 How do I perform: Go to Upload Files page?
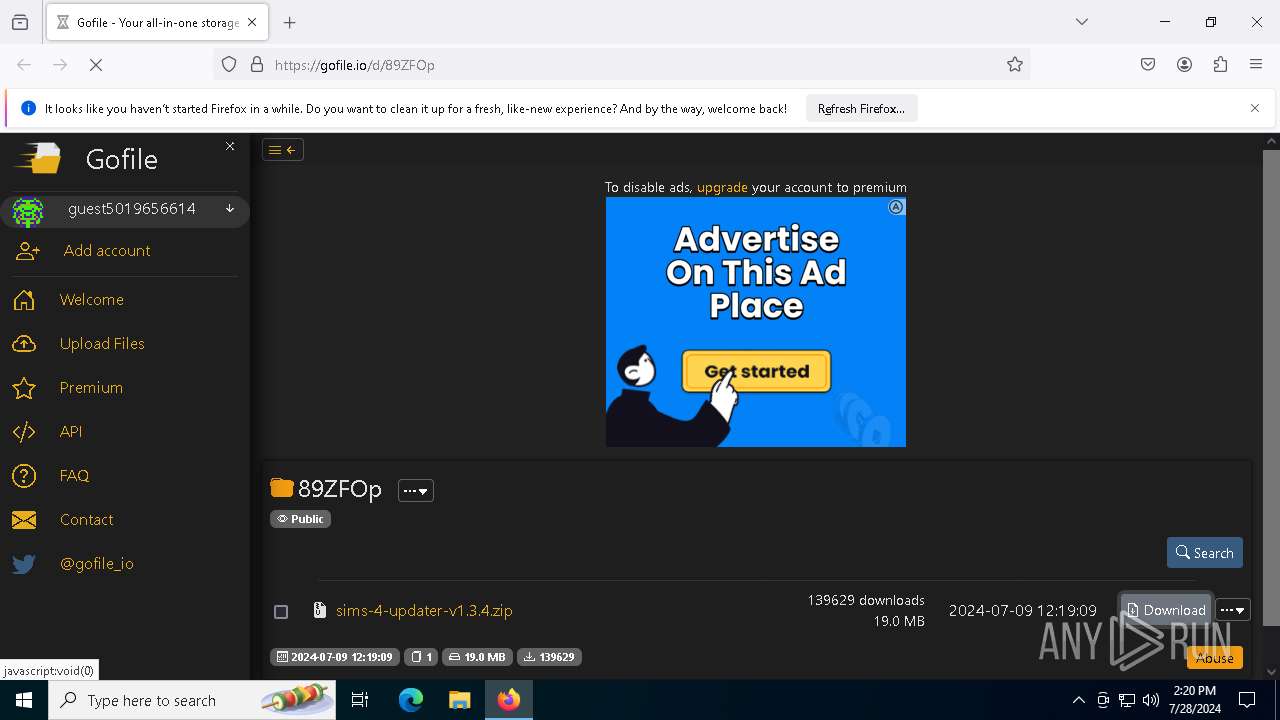pyautogui.click(x=102, y=344)
